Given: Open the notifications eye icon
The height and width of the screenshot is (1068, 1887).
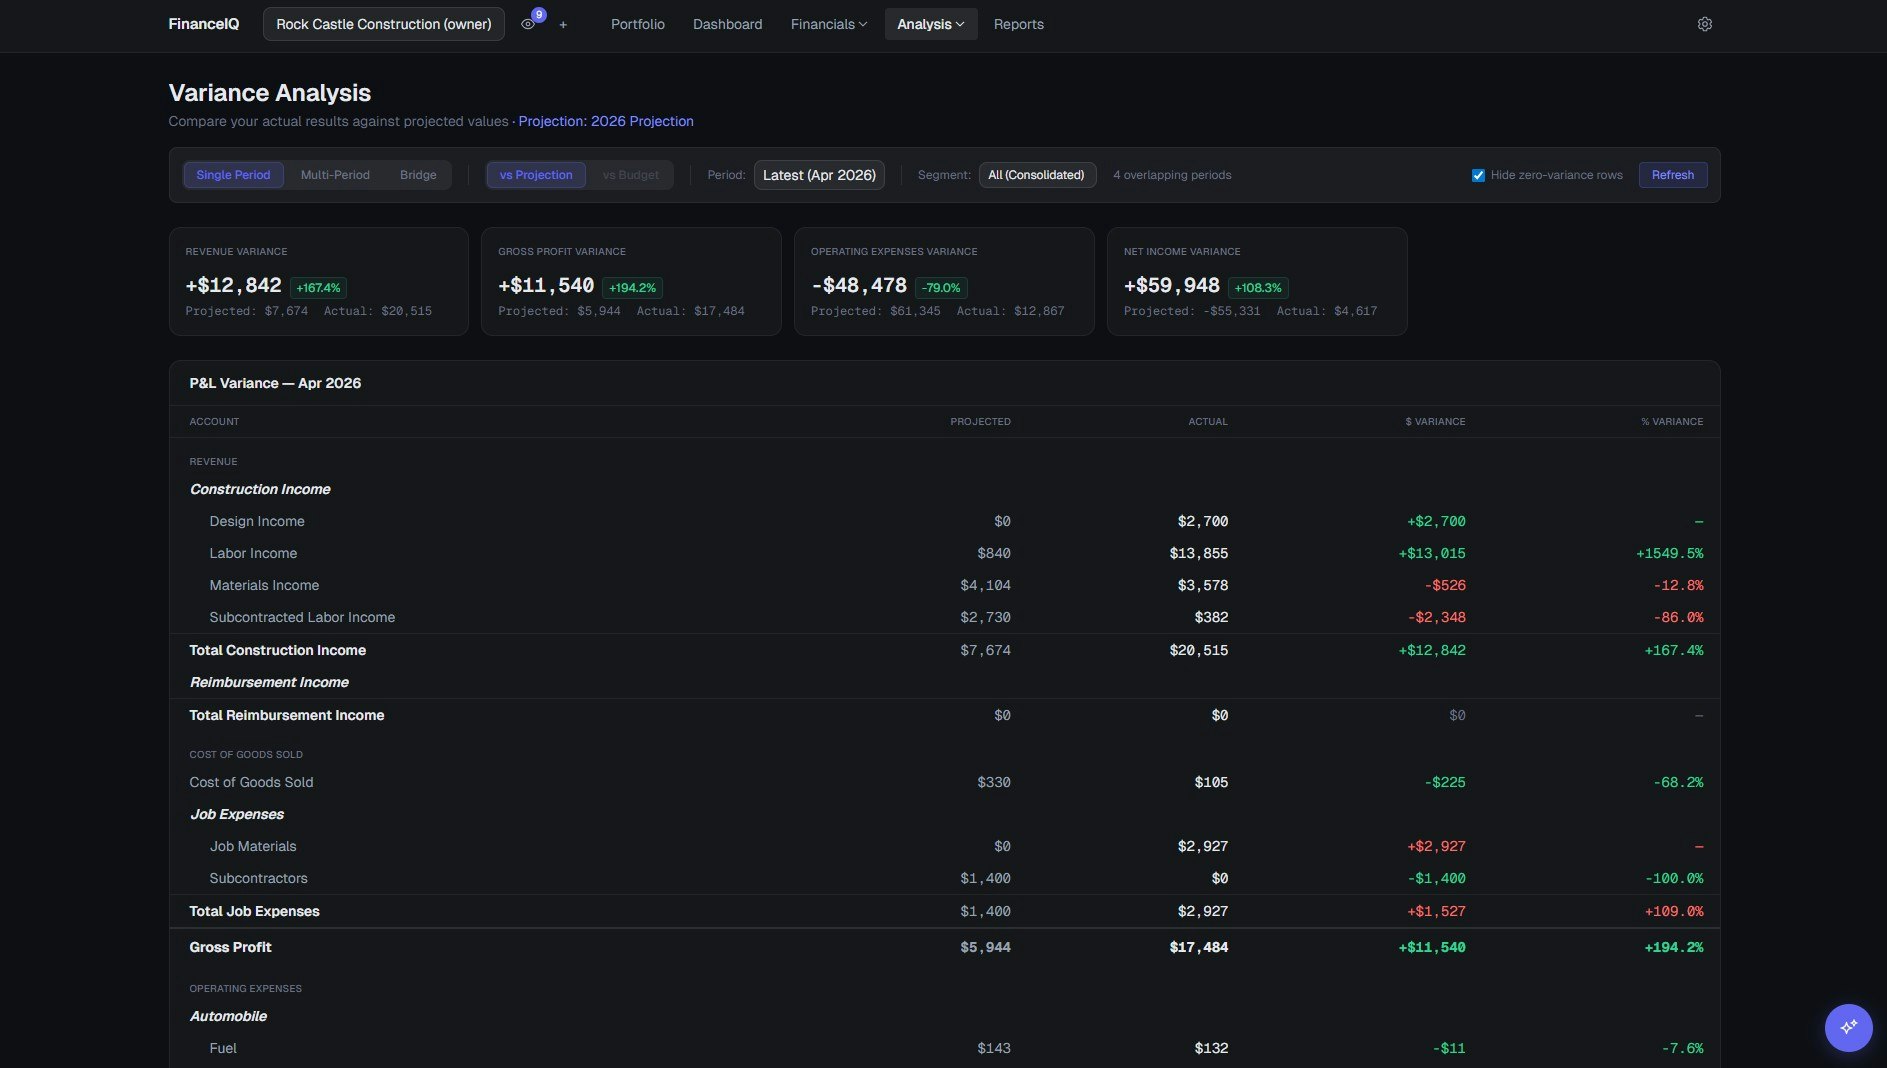Looking at the screenshot, I should pyautogui.click(x=528, y=24).
